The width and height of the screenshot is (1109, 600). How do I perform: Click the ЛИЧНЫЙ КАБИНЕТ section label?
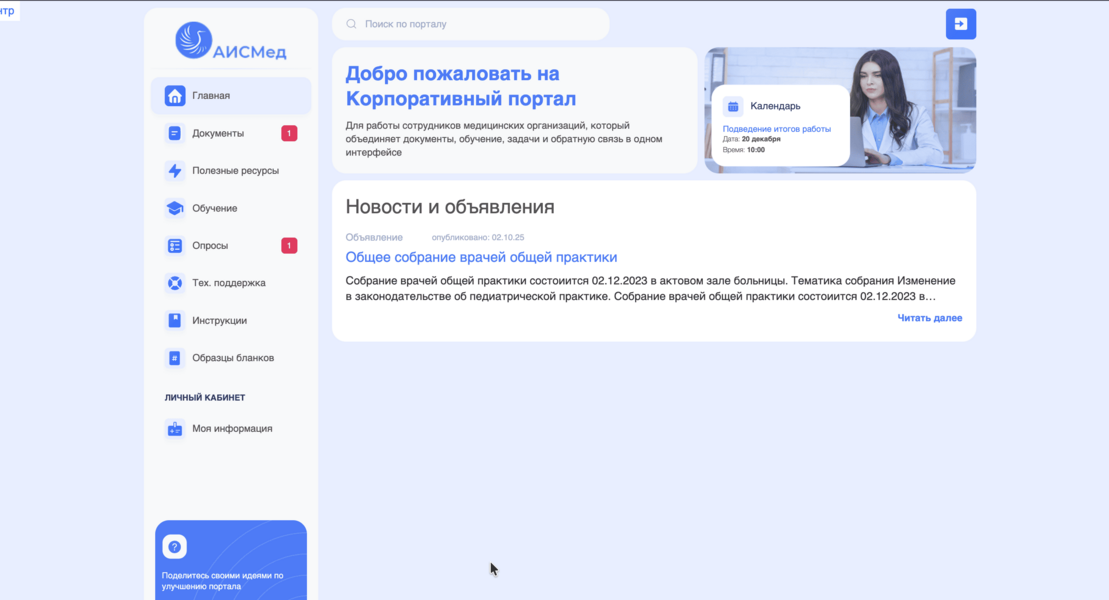(x=205, y=398)
